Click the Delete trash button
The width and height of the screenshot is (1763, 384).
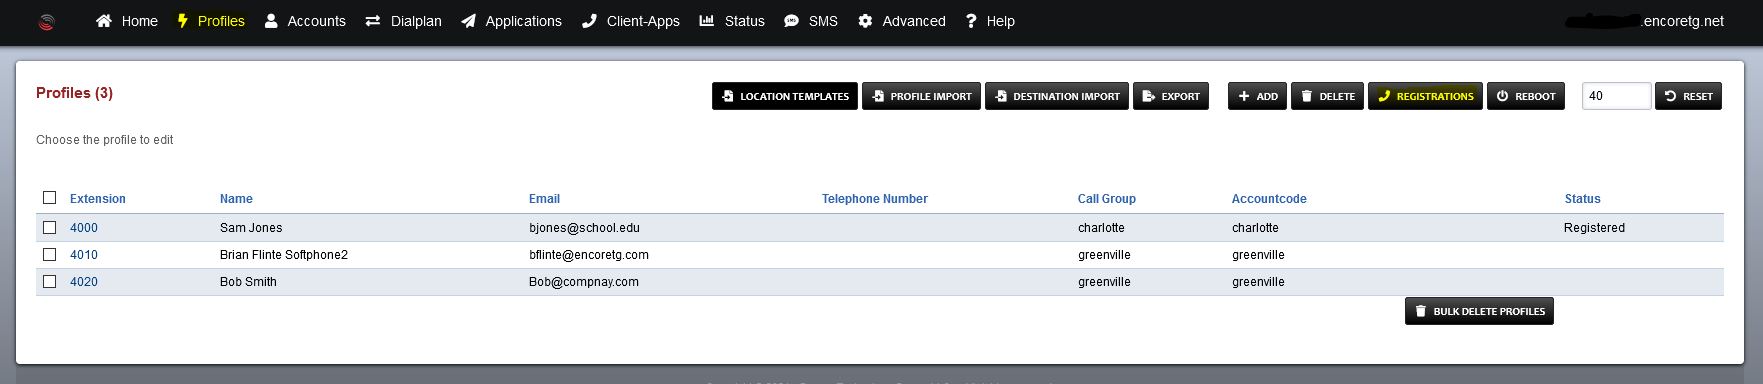point(1327,96)
